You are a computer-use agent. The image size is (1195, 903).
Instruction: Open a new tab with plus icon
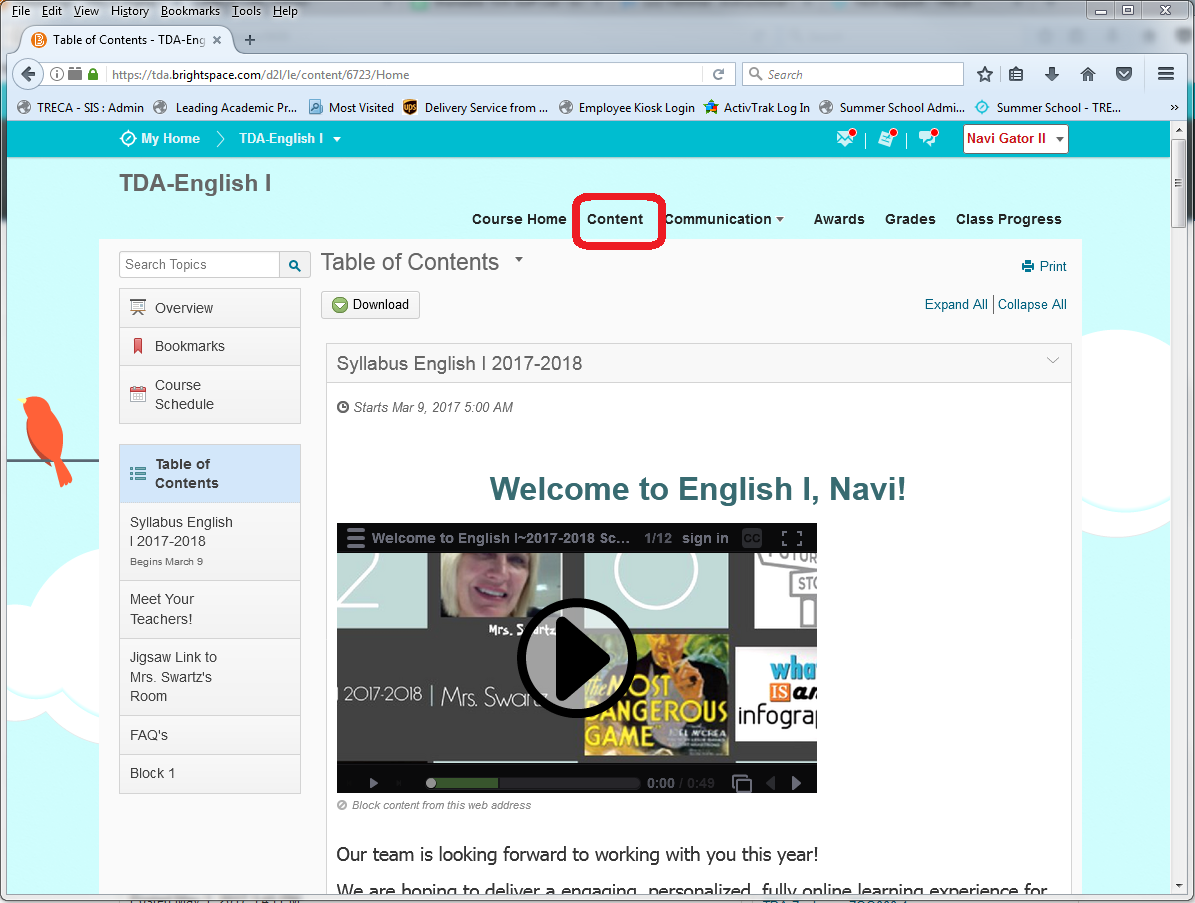click(x=250, y=40)
